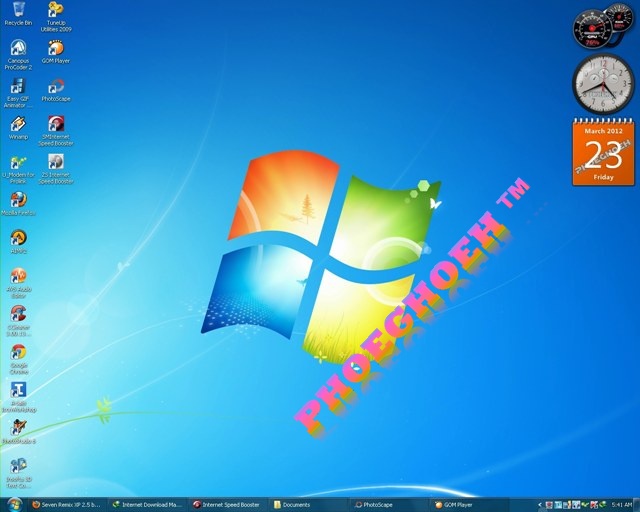Click the Windows Start orb

point(15,505)
